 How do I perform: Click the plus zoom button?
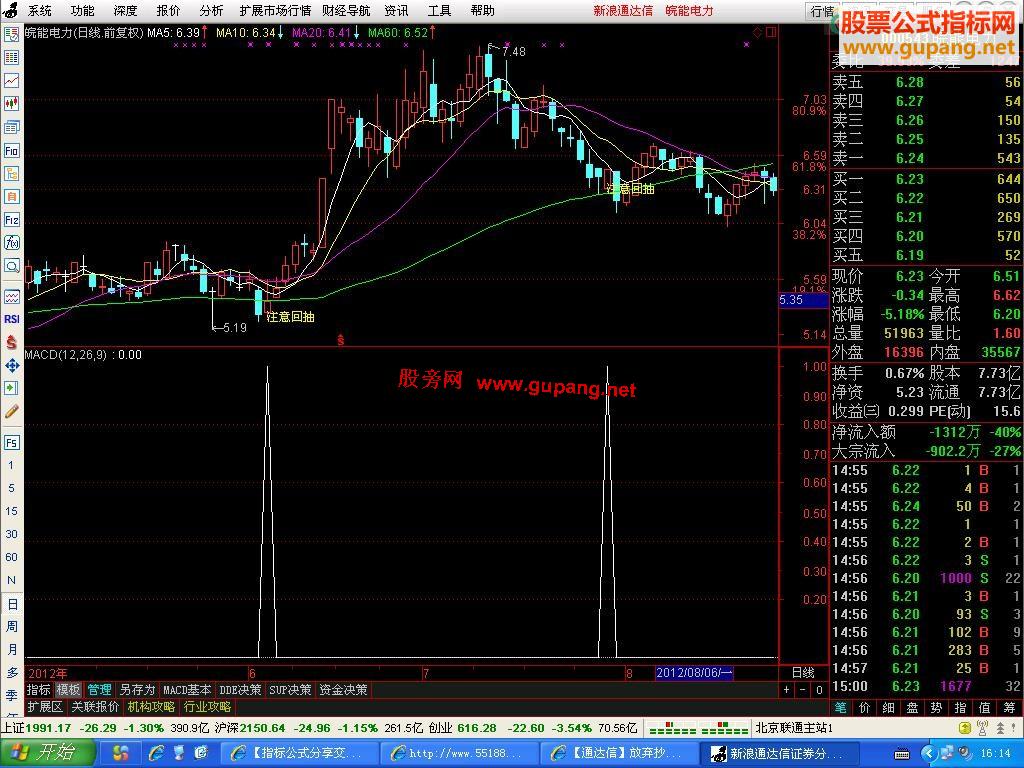point(786,690)
